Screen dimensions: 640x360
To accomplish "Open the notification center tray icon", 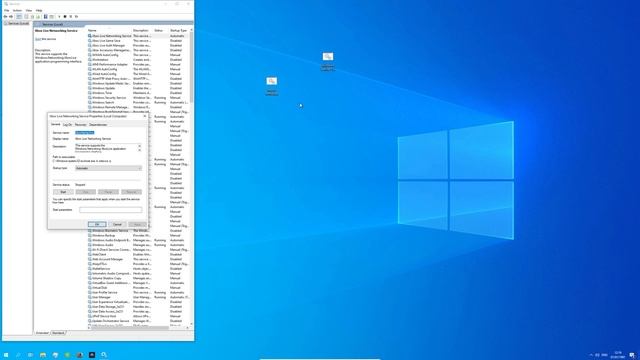I will click(632, 355).
